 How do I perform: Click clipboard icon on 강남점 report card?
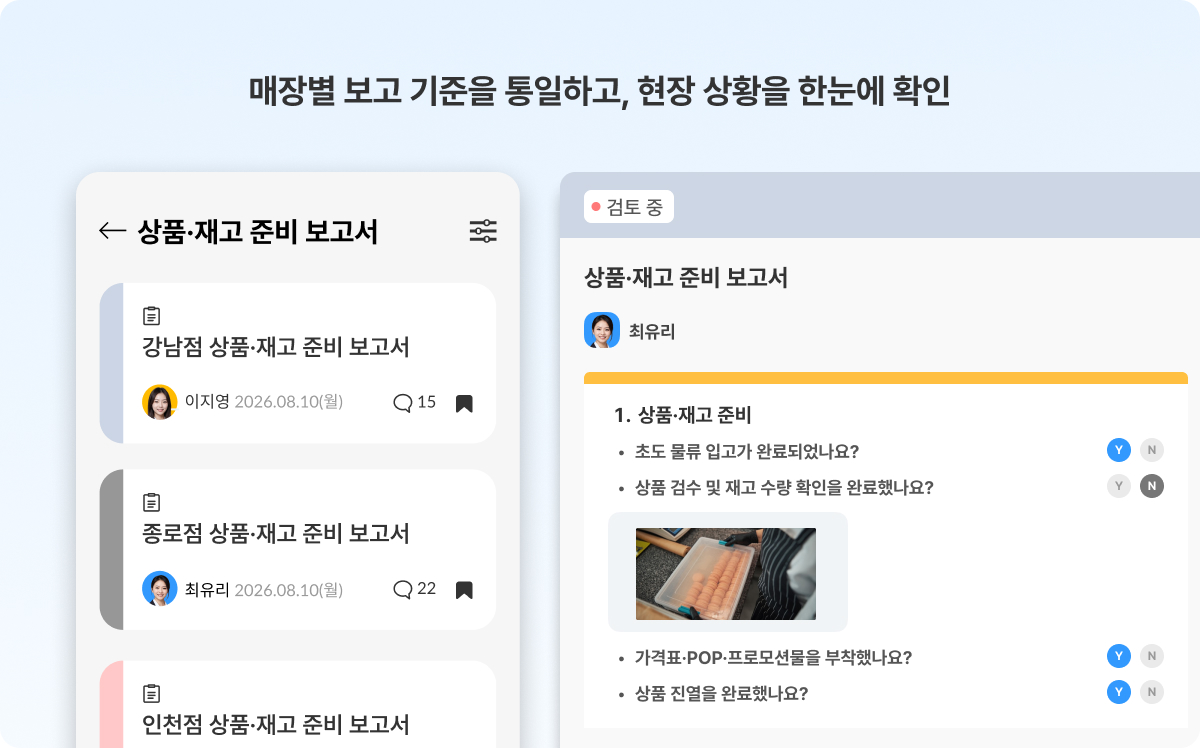pos(152,315)
